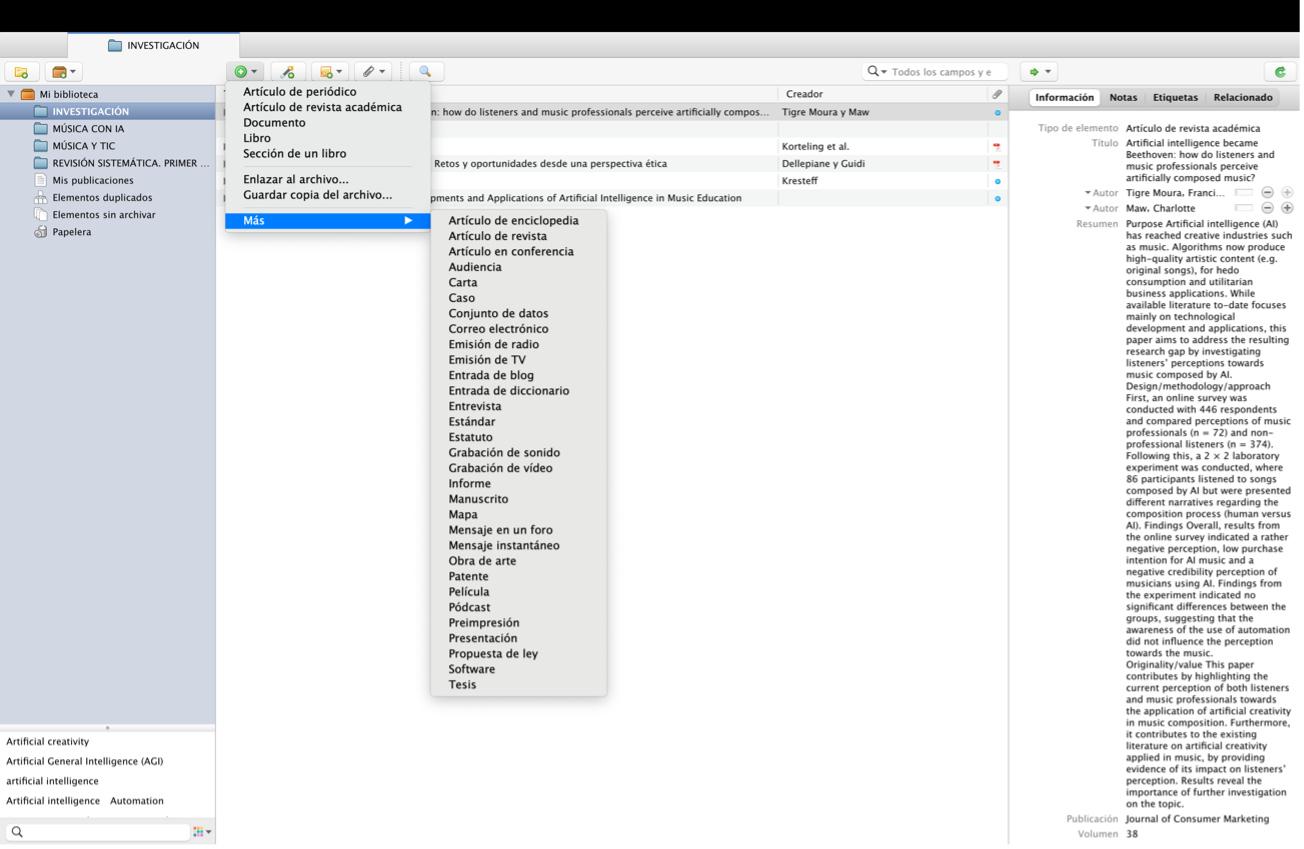Filter by the Artificial creativity tag
Screen dimensions: 1304x849
pyautogui.click(x=48, y=742)
